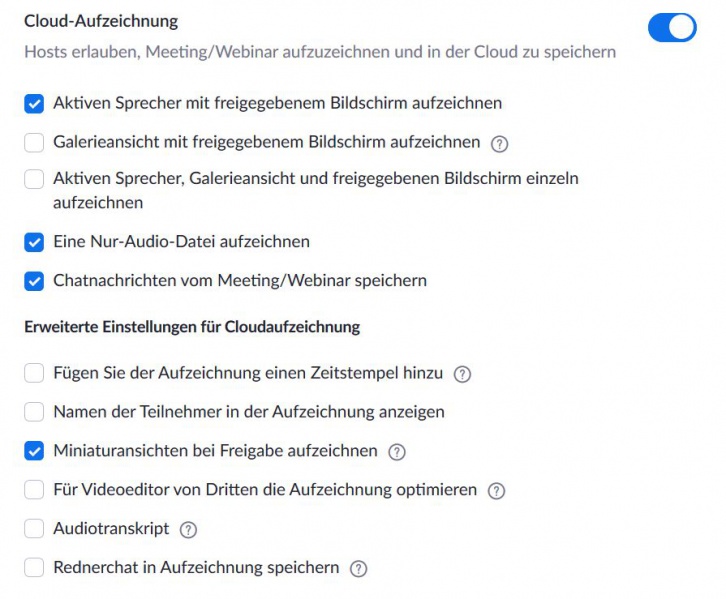Image resolution: width=726 pixels, height=599 pixels.
Task: Uncheck Eine Nur-Audio-Datei aufzeichnen
Action: (x=34, y=242)
